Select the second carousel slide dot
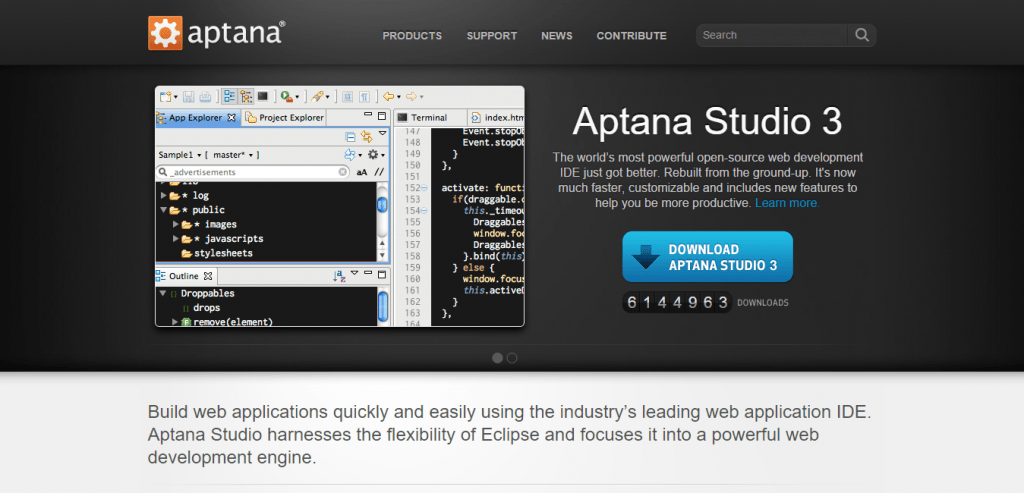 [x=512, y=358]
